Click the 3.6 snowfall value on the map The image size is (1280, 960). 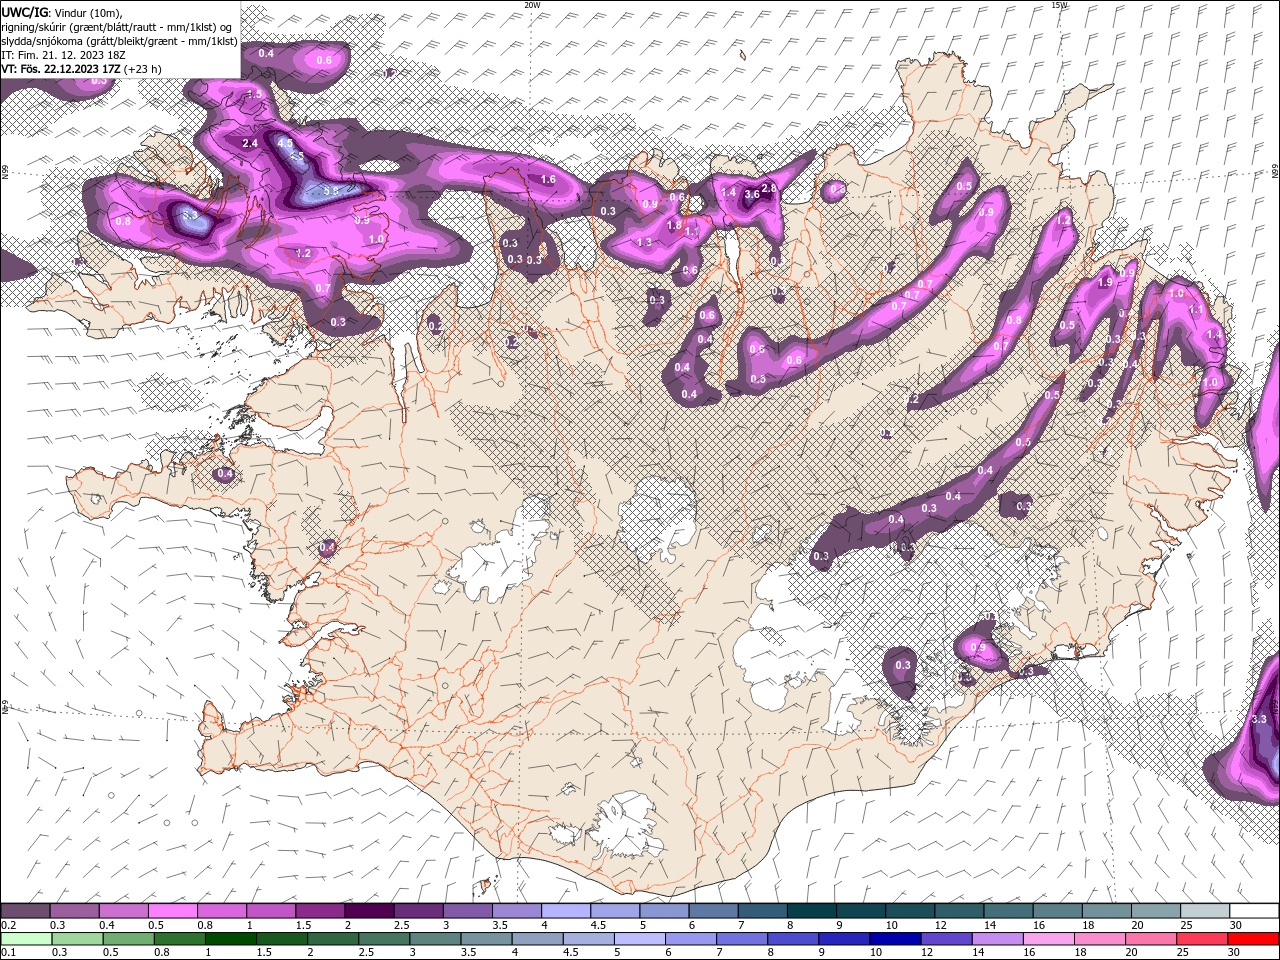(752, 195)
